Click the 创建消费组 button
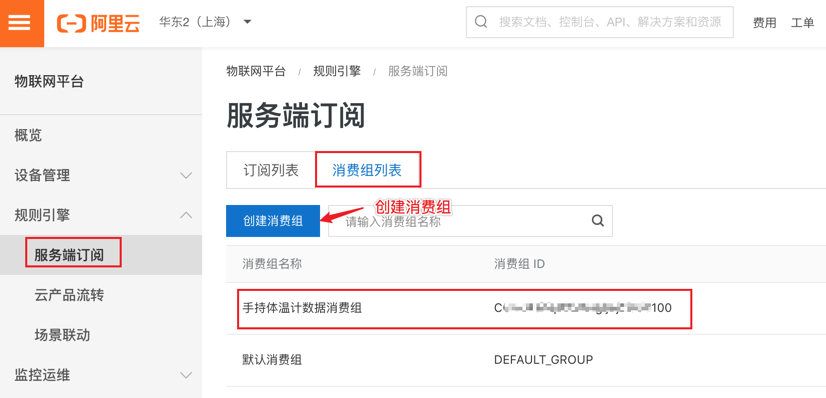 (x=273, y=221)
